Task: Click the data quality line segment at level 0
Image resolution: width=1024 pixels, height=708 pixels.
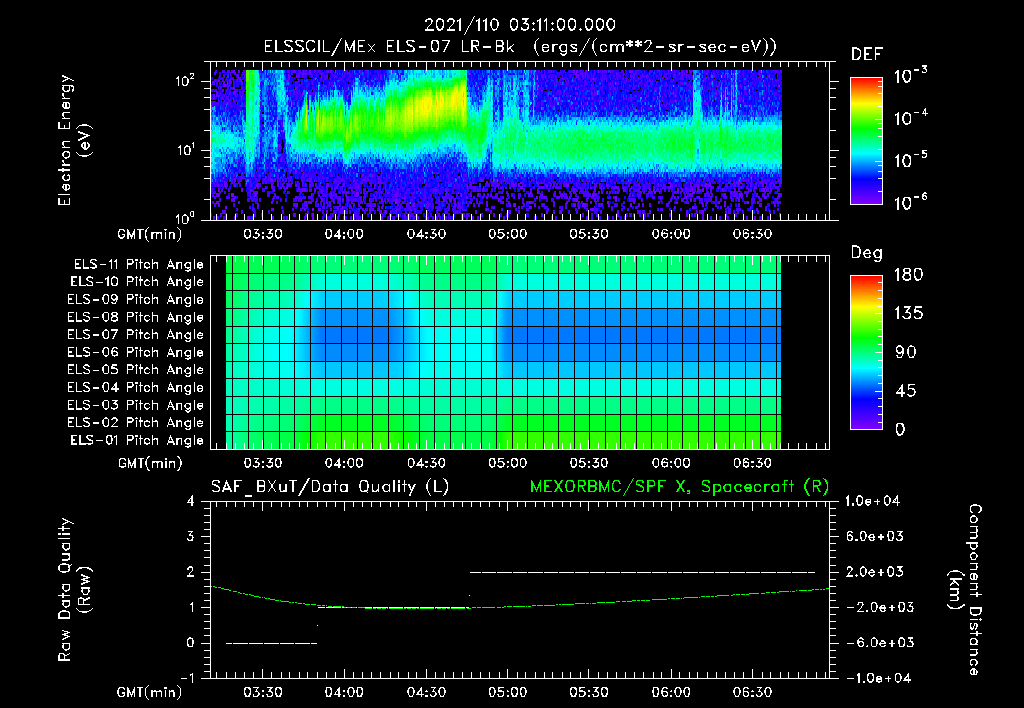Action: pyautogui.click(x=272, y=643)
